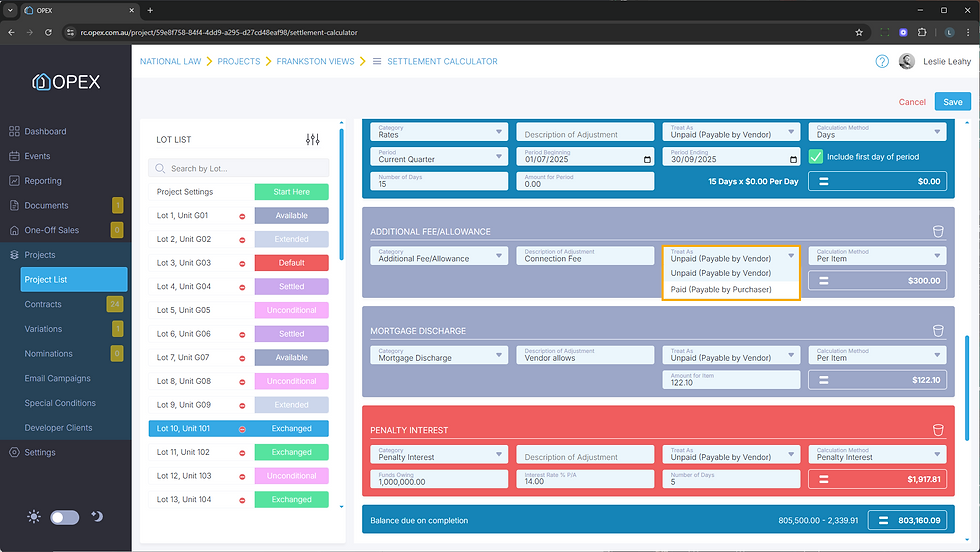The height and width of the screenshot is (552, 980).
Task: Click the equals icon beside $122.10
Action: coord(824,380)
